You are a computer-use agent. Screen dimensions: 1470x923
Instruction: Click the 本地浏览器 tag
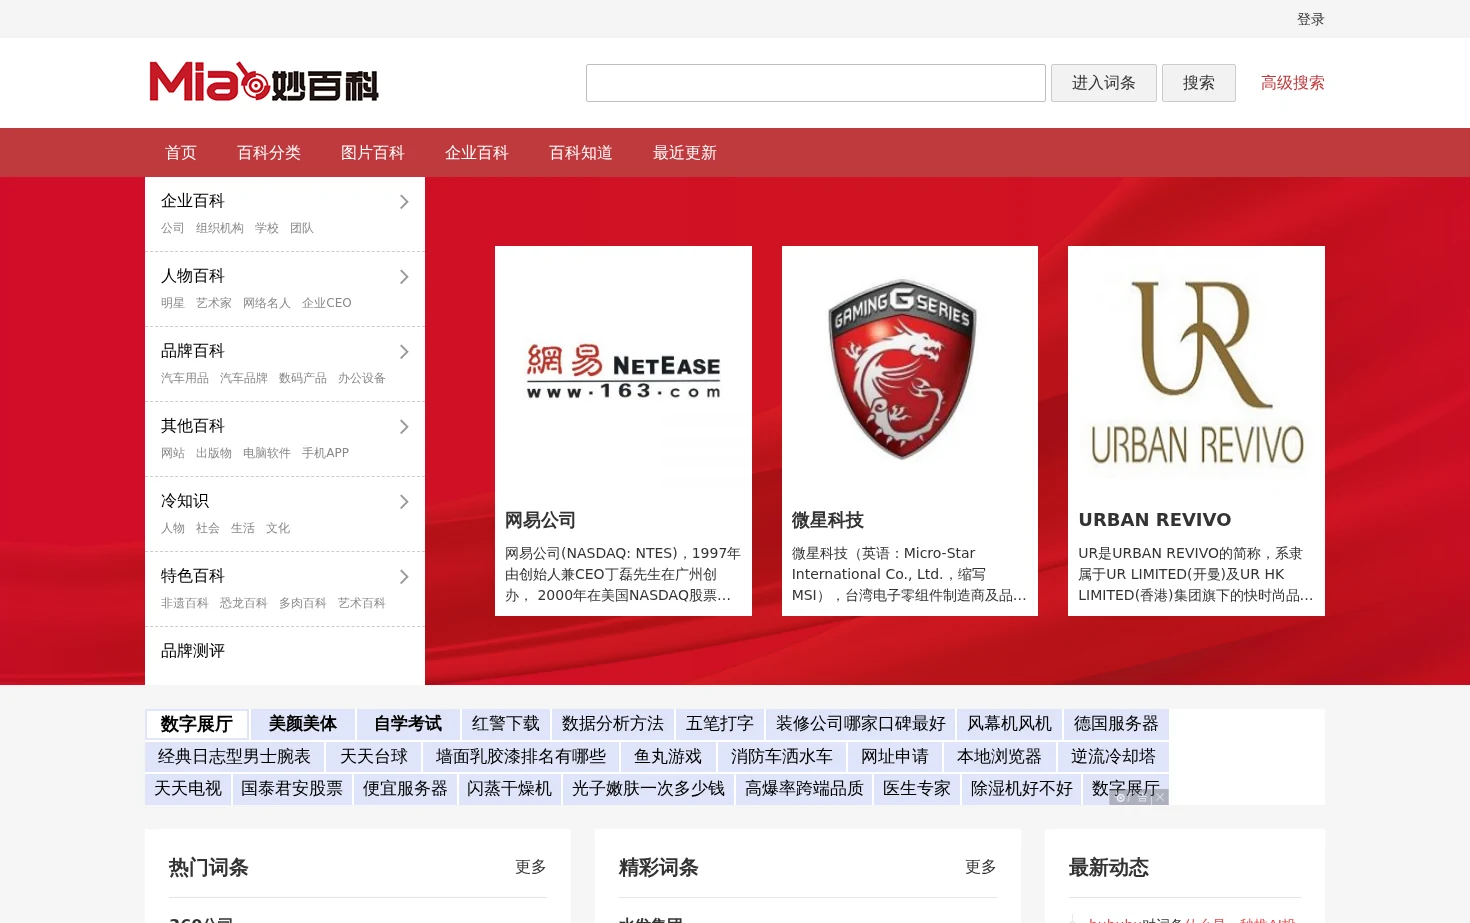click(1000, 757)
